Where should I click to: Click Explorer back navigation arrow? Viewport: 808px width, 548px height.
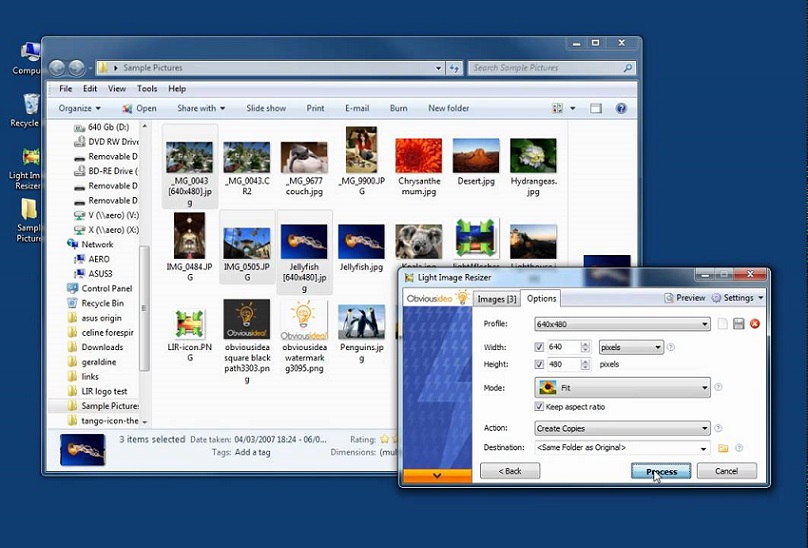click(x=57, y=68)
